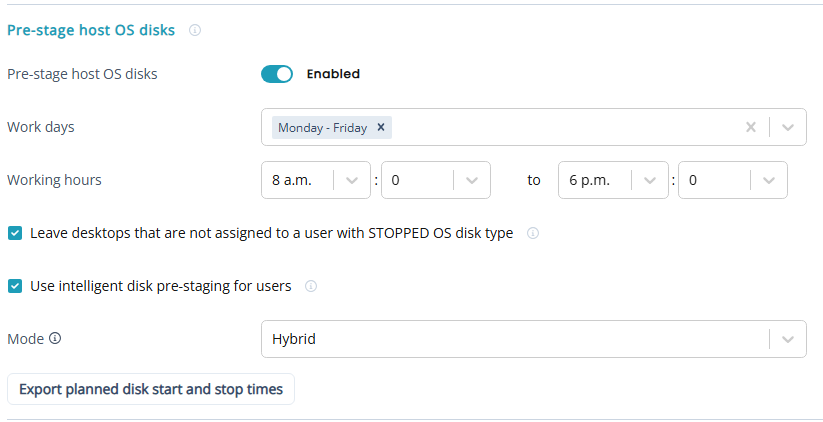
Task: Click info icon beside intelligent disk pre-staging
Action: point(311,286)
